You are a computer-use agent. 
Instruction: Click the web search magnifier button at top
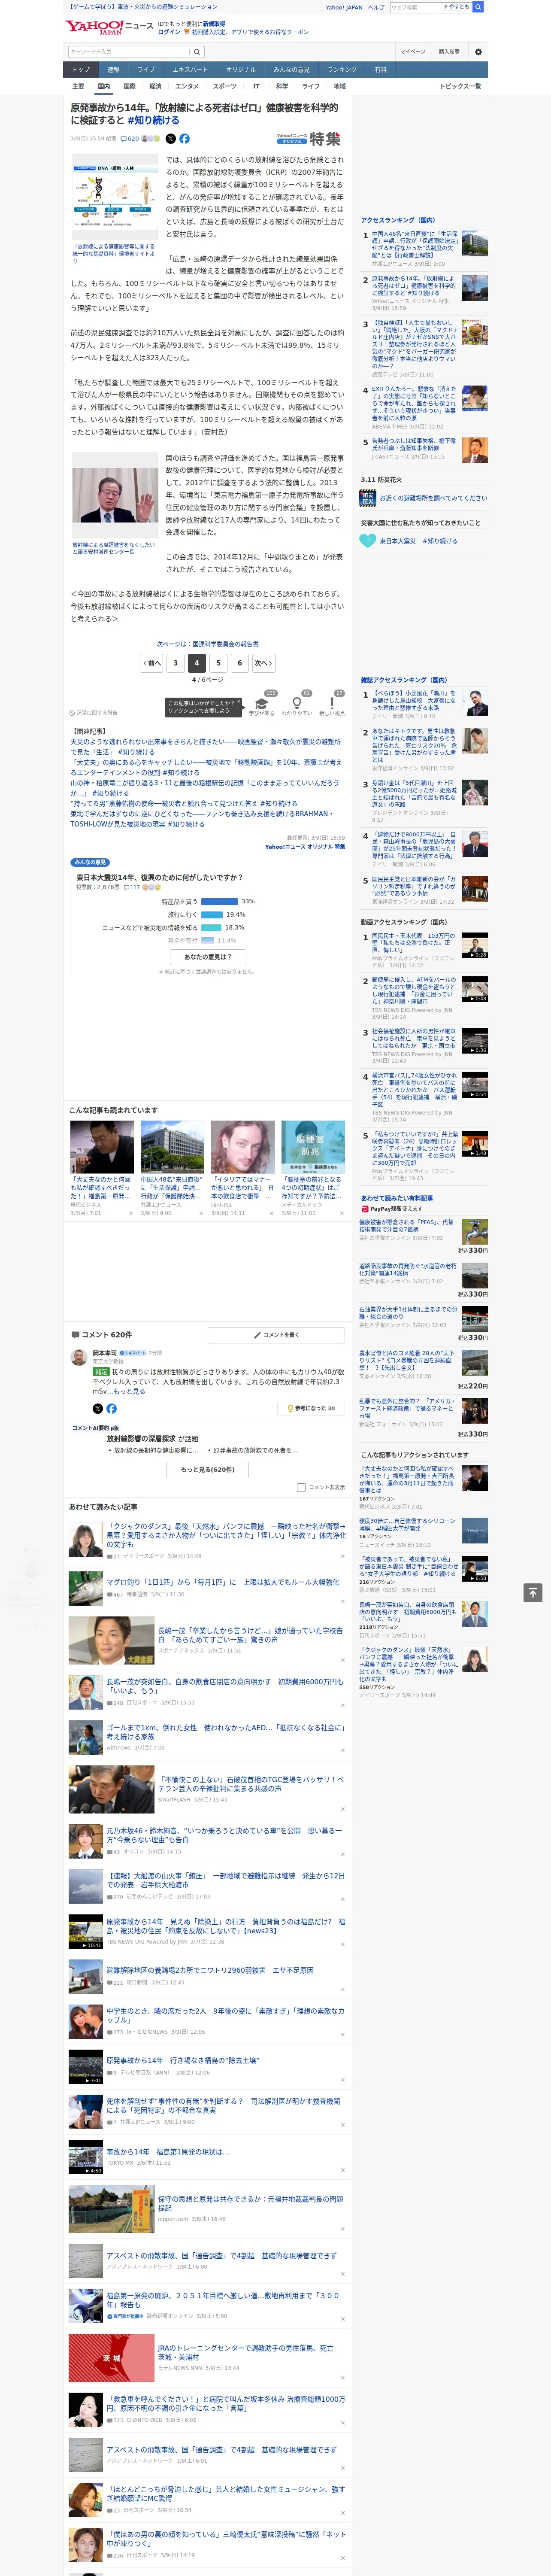[x=478, y=7]
